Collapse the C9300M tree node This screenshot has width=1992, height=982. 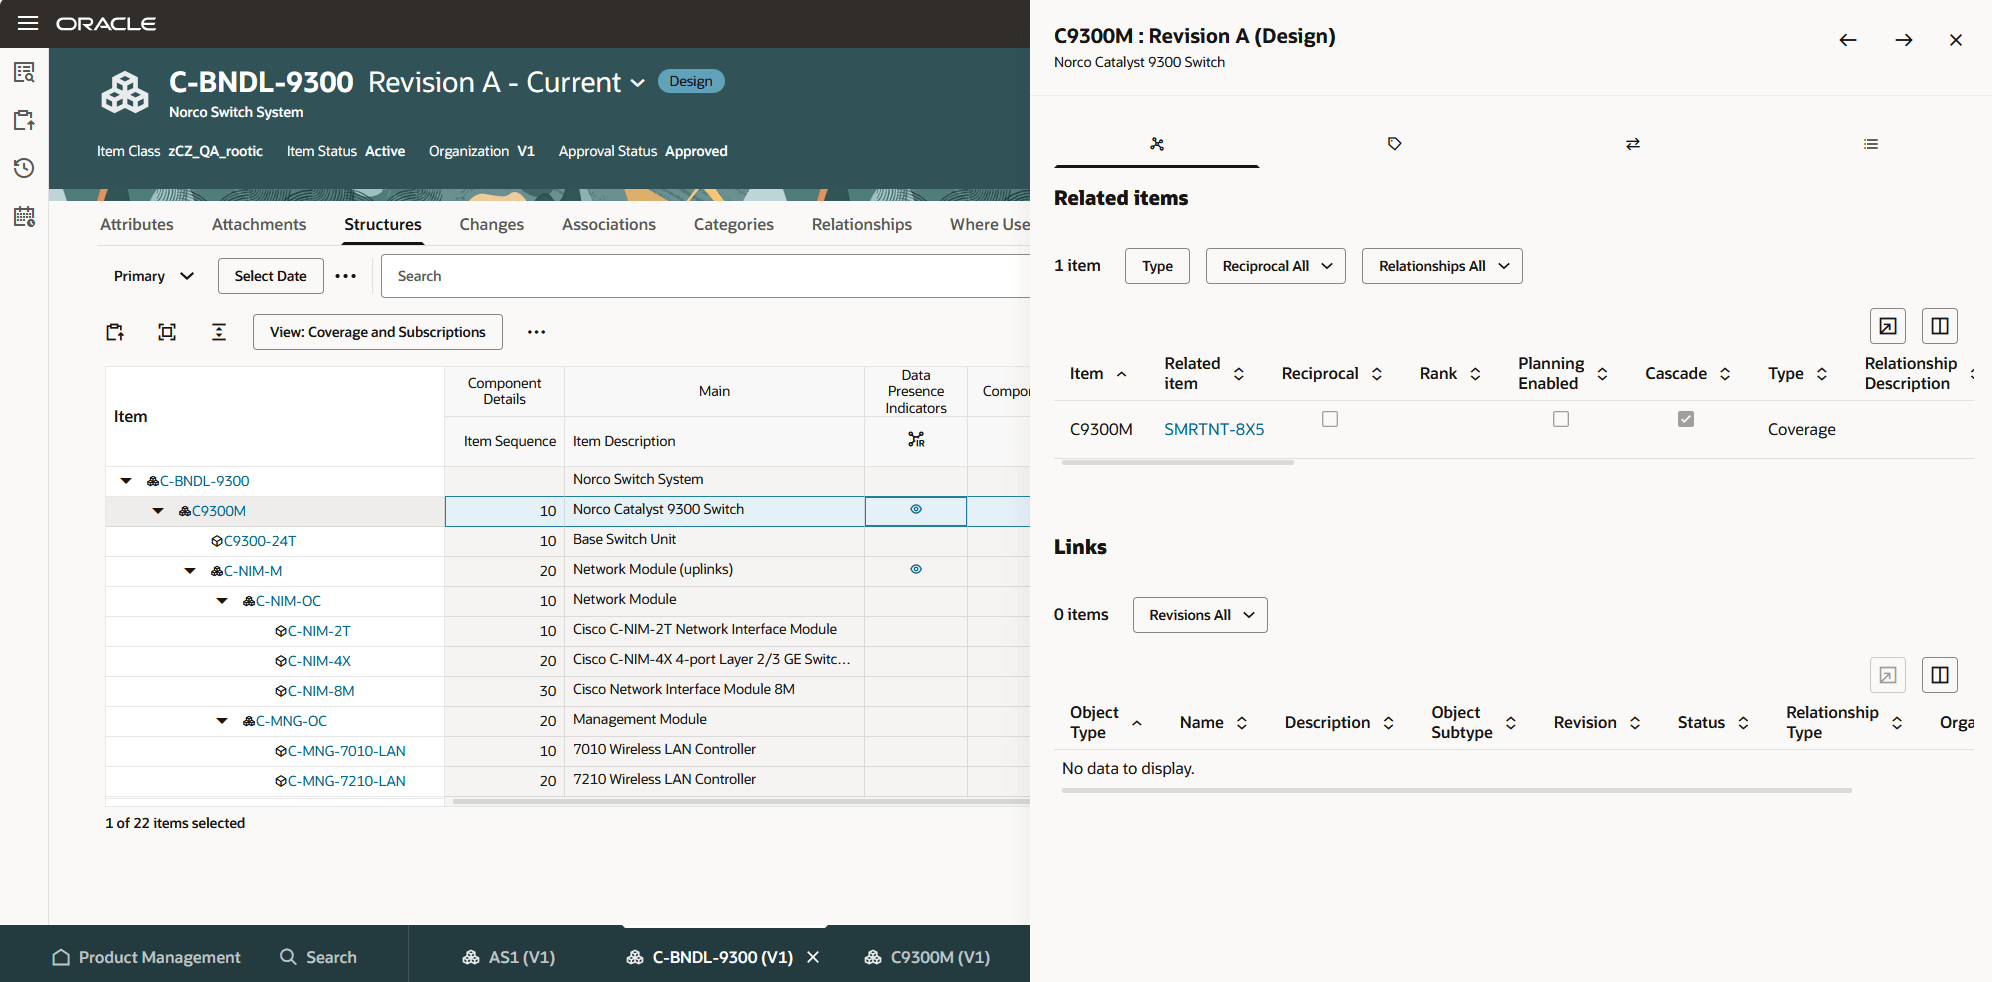[x=158, y=511]
